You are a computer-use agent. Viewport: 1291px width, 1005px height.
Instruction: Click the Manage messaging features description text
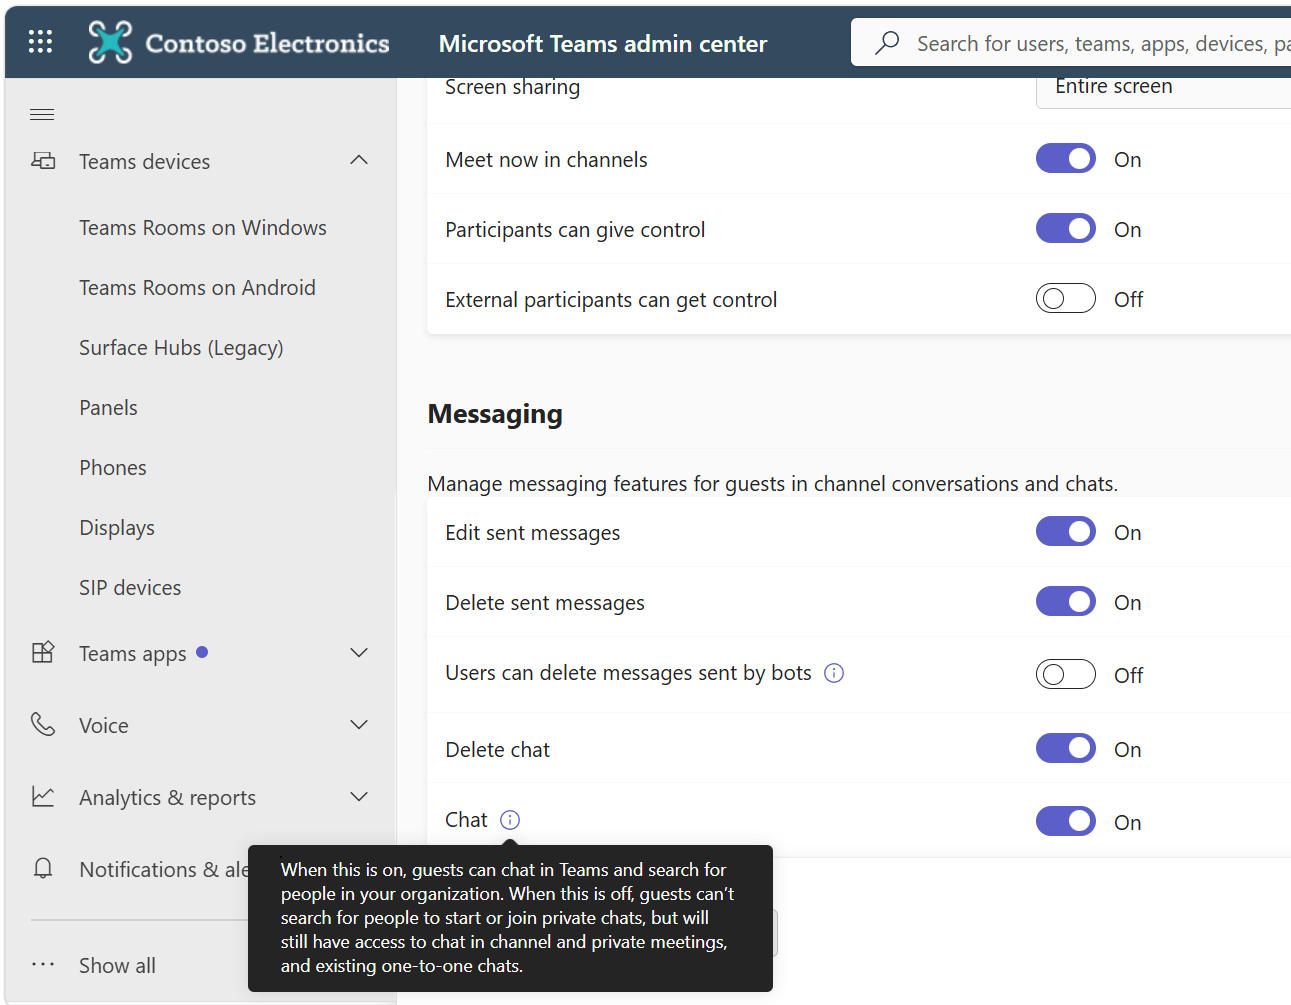(773, 484)
